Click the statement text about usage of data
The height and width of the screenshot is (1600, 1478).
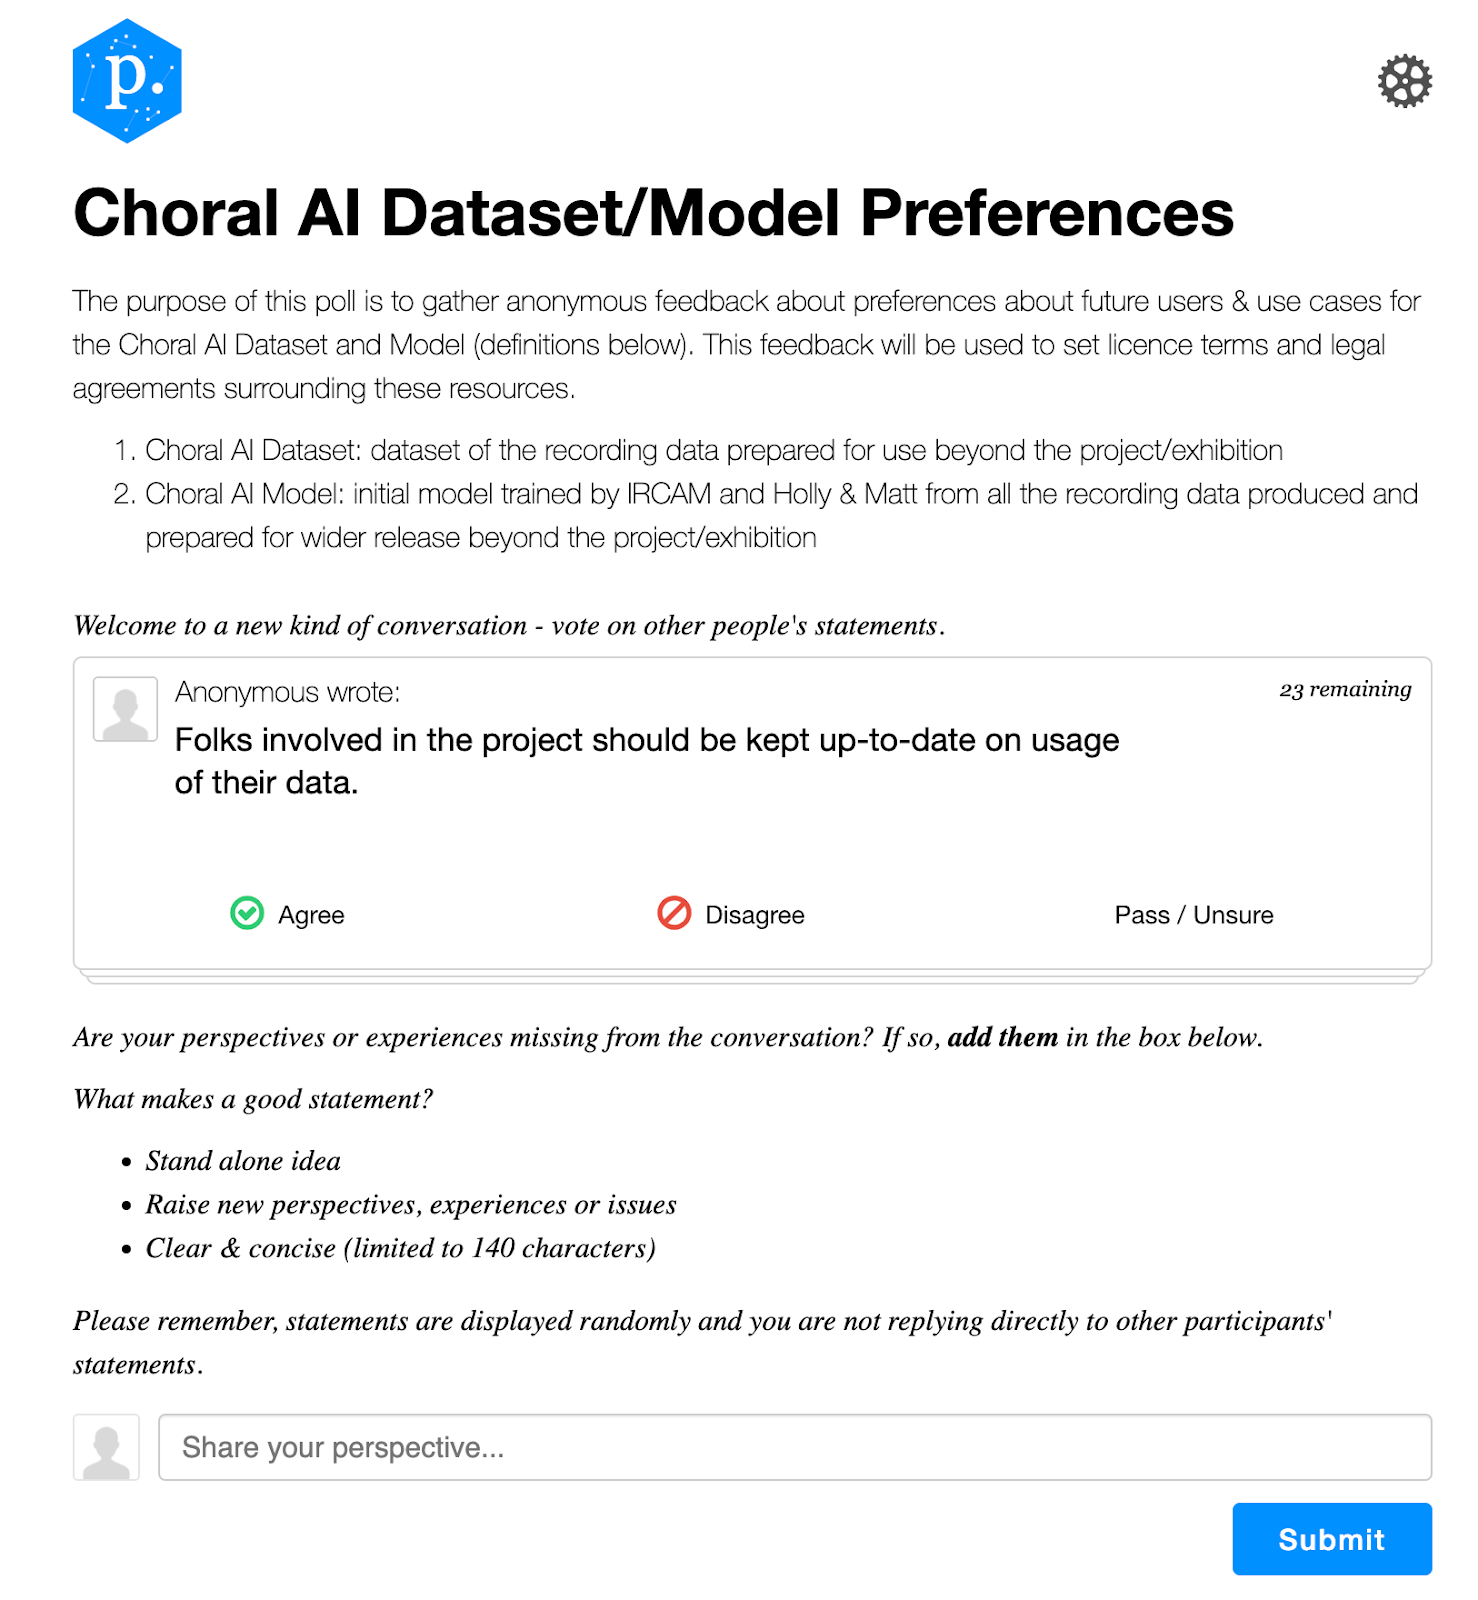(x=646, y=761)
